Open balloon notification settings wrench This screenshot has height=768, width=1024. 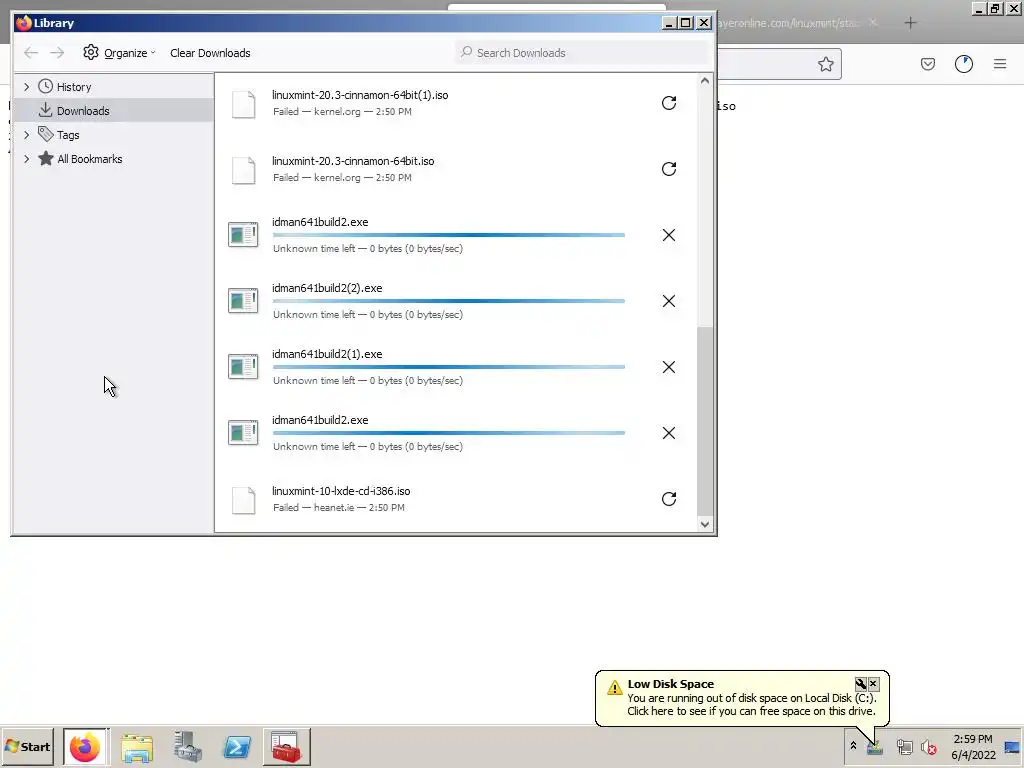(x=861, y=684)
